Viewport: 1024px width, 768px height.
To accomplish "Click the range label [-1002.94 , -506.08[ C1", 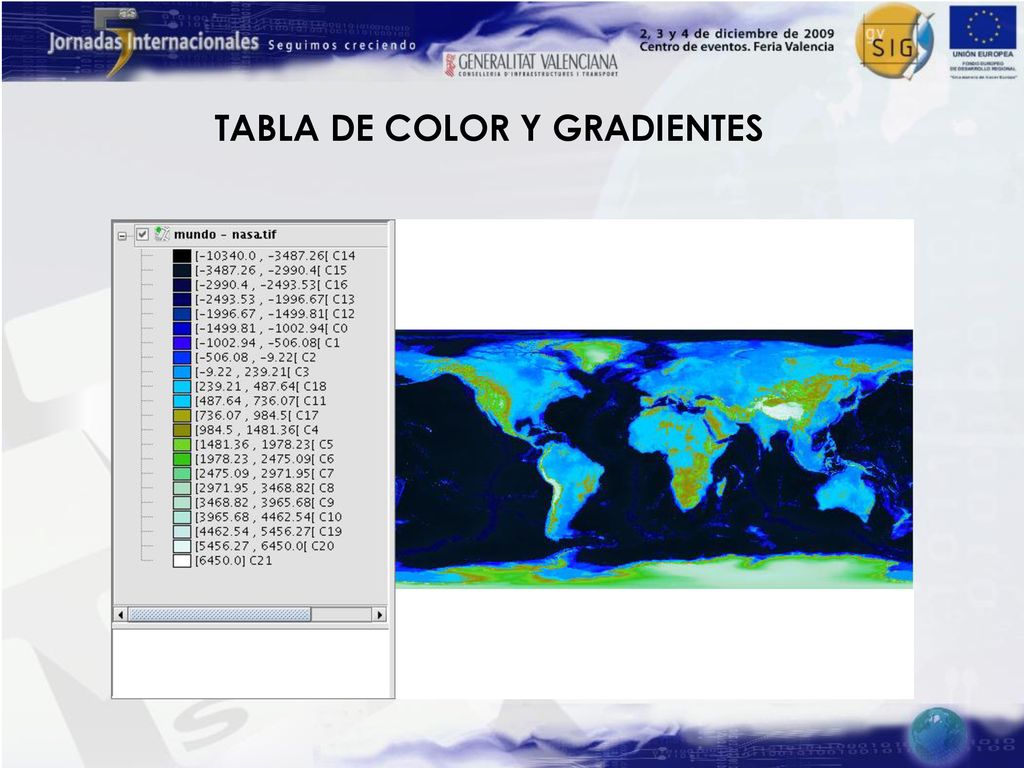I will click(x=268, y=343).
